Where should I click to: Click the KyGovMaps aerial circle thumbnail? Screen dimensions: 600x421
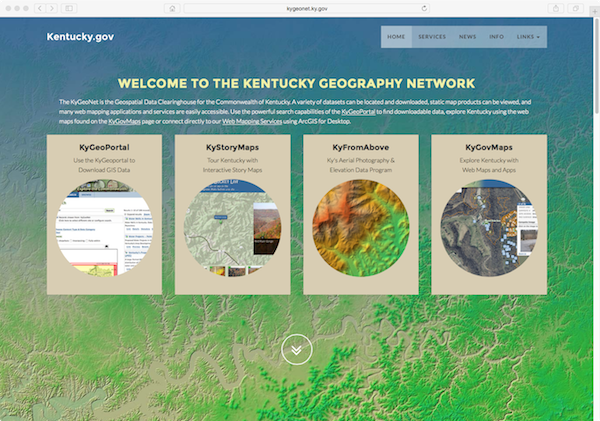click(489, 228)
